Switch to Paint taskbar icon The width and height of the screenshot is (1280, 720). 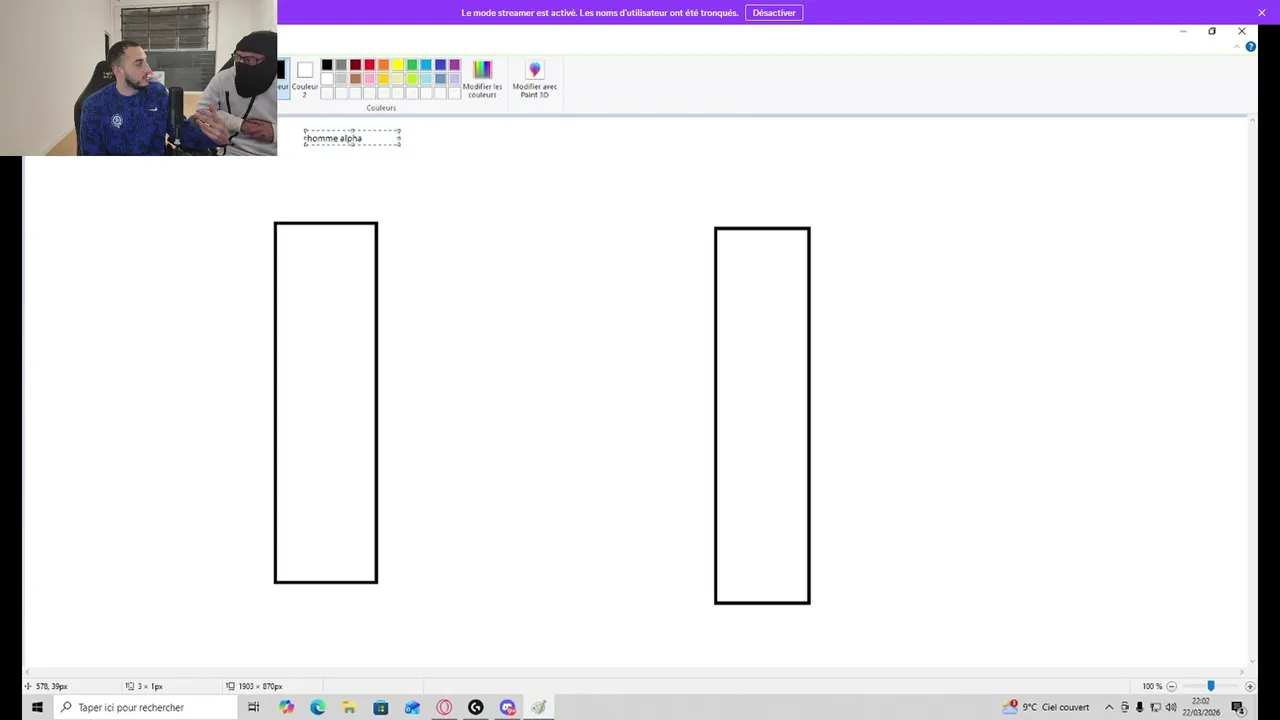tap(539, 707)
